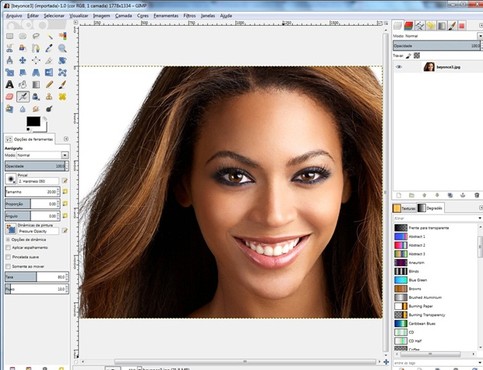Image resolution: width=483 pixels, height=370 pixels.
Task: Open the tool options Modo dropdown
Action: coord(42,155)
